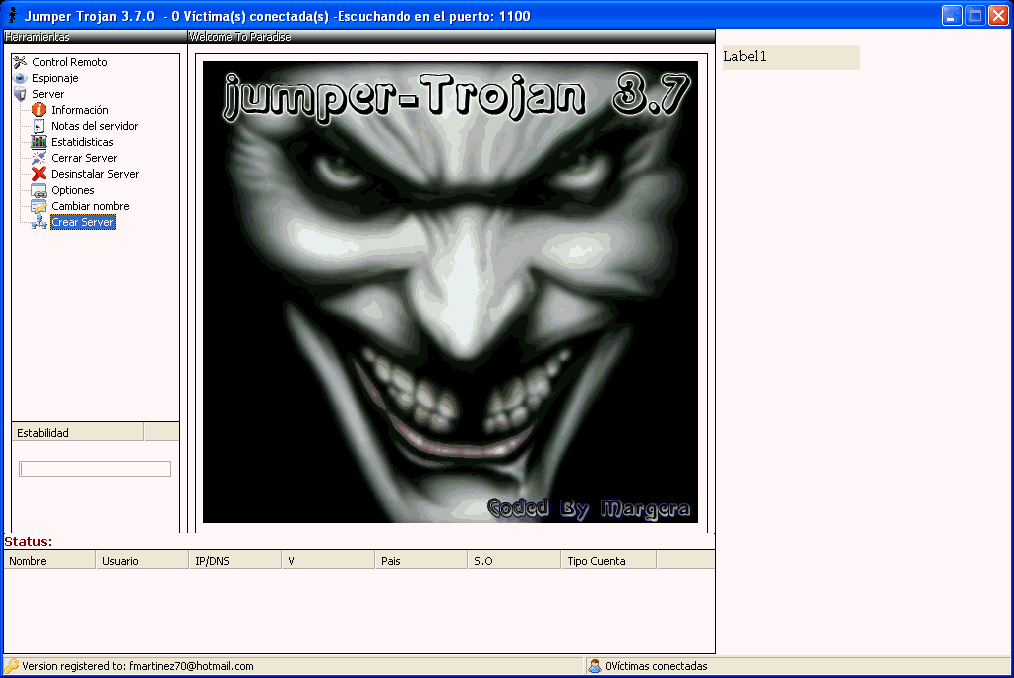Screen dimensions: 1014x678
Task: Click the Estabilidad progress bar
Action: [94, 468]
